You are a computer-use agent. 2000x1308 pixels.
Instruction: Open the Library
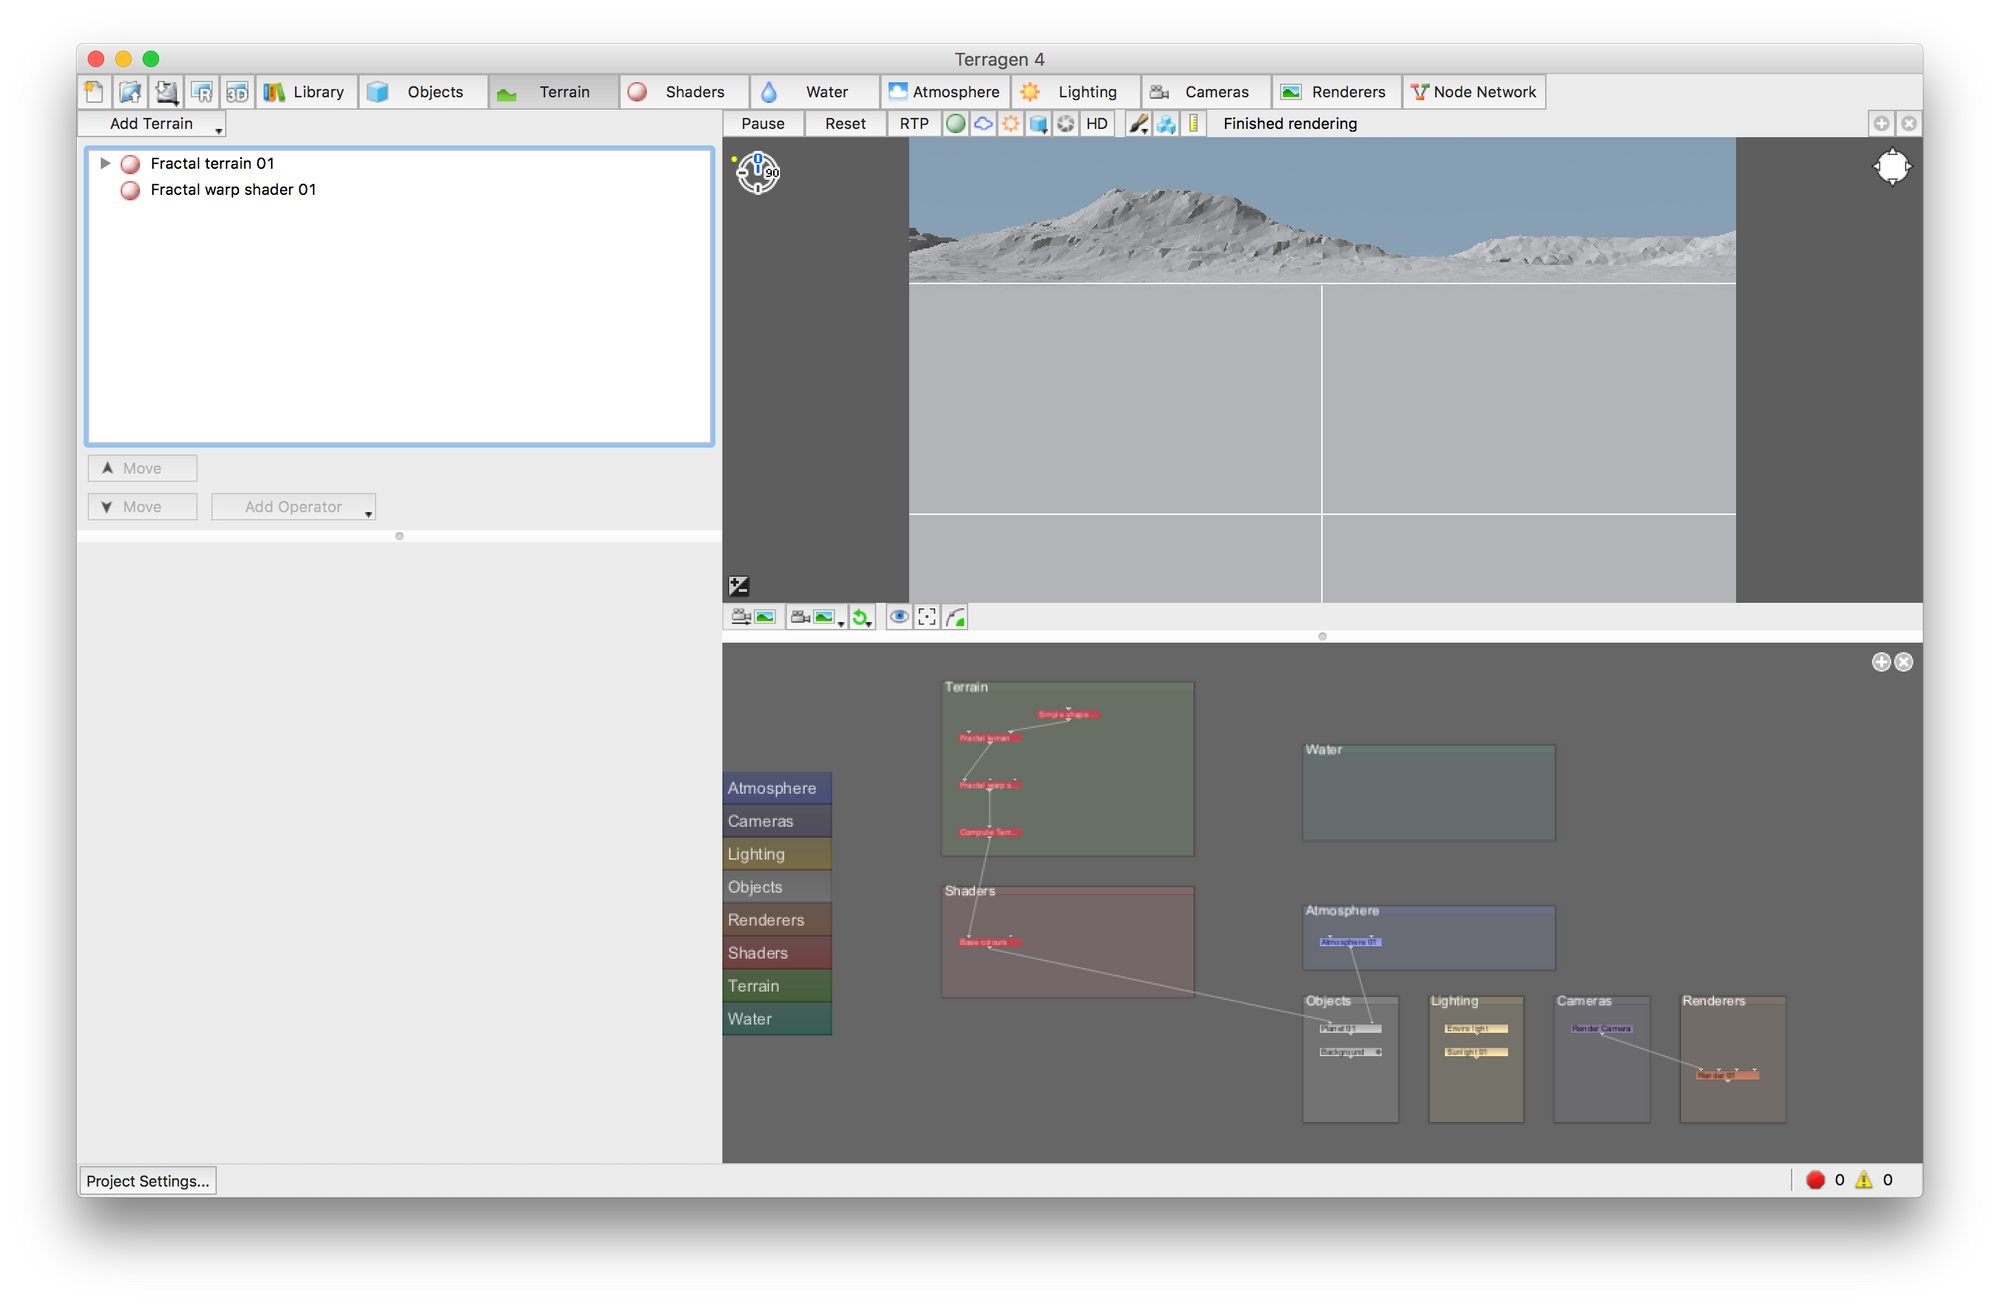[x=305, y=92]
